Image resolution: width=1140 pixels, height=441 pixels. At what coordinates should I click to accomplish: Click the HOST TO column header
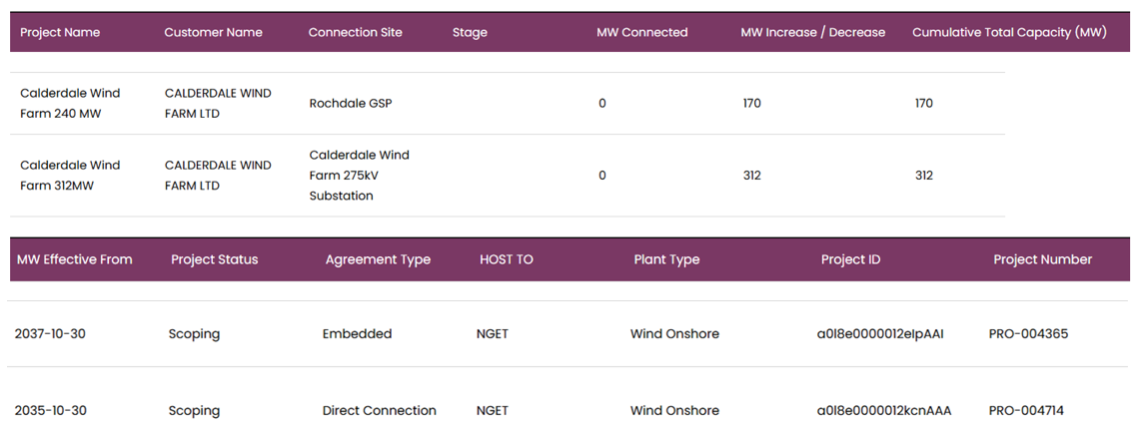[506, 259]
